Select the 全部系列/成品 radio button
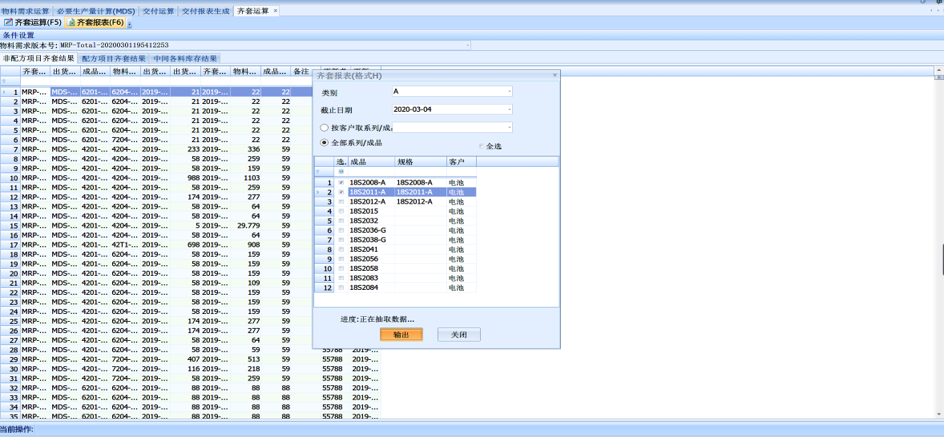The height and width of the screenshot is (437, 944). (x=324, y=143)
